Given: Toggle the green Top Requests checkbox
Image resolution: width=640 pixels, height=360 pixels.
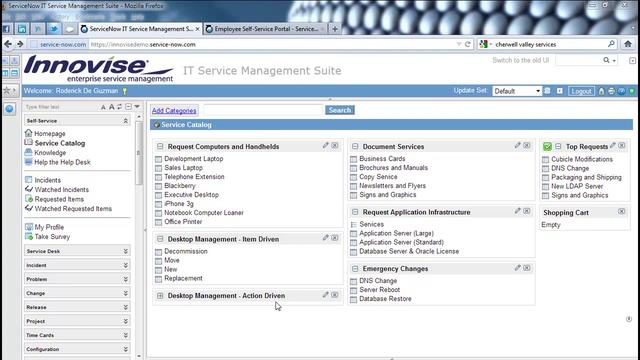Looking at the screenshot, I should tap(547, 147).
